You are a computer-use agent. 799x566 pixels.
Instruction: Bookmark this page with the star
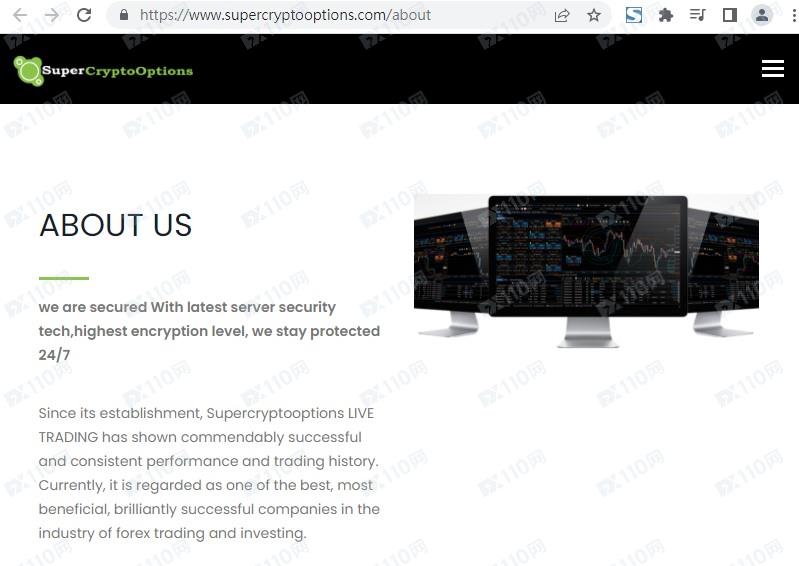[x=594, y=16]
